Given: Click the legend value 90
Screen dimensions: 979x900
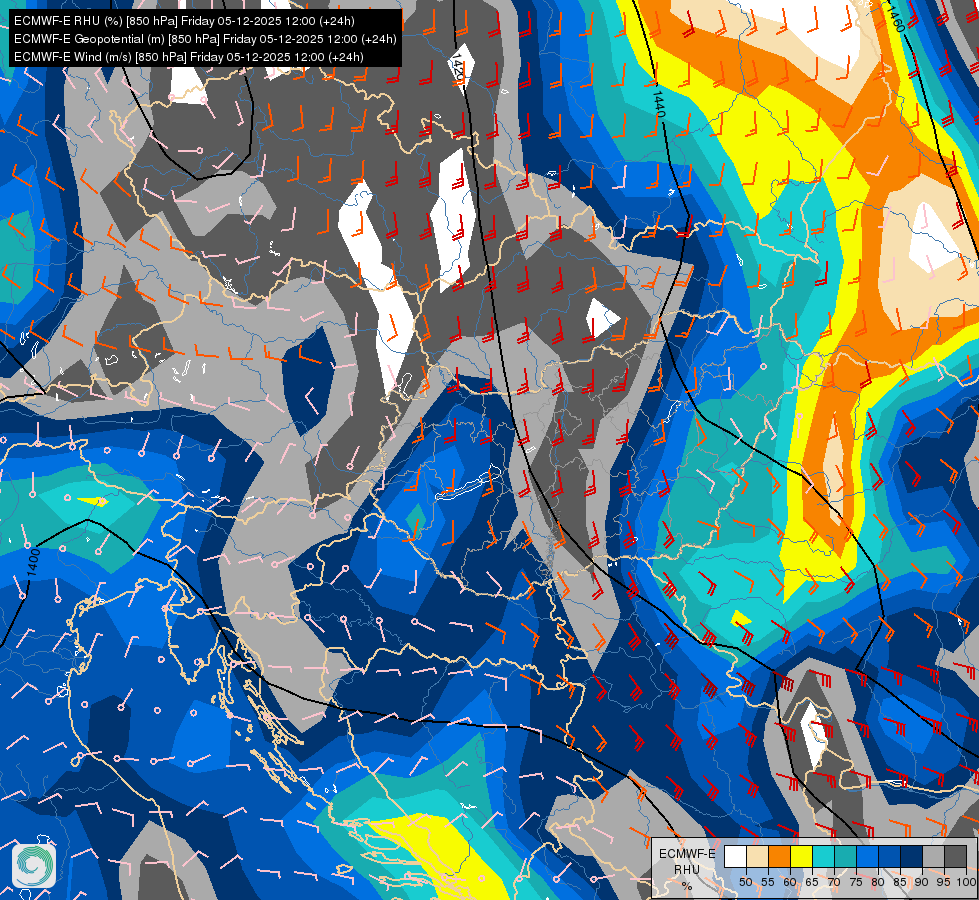Looking at the screenshot, I should point(922,882).
